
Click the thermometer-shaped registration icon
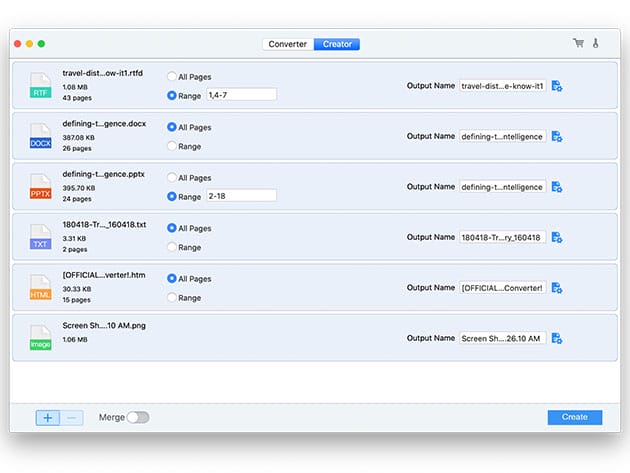click(595, 44)
